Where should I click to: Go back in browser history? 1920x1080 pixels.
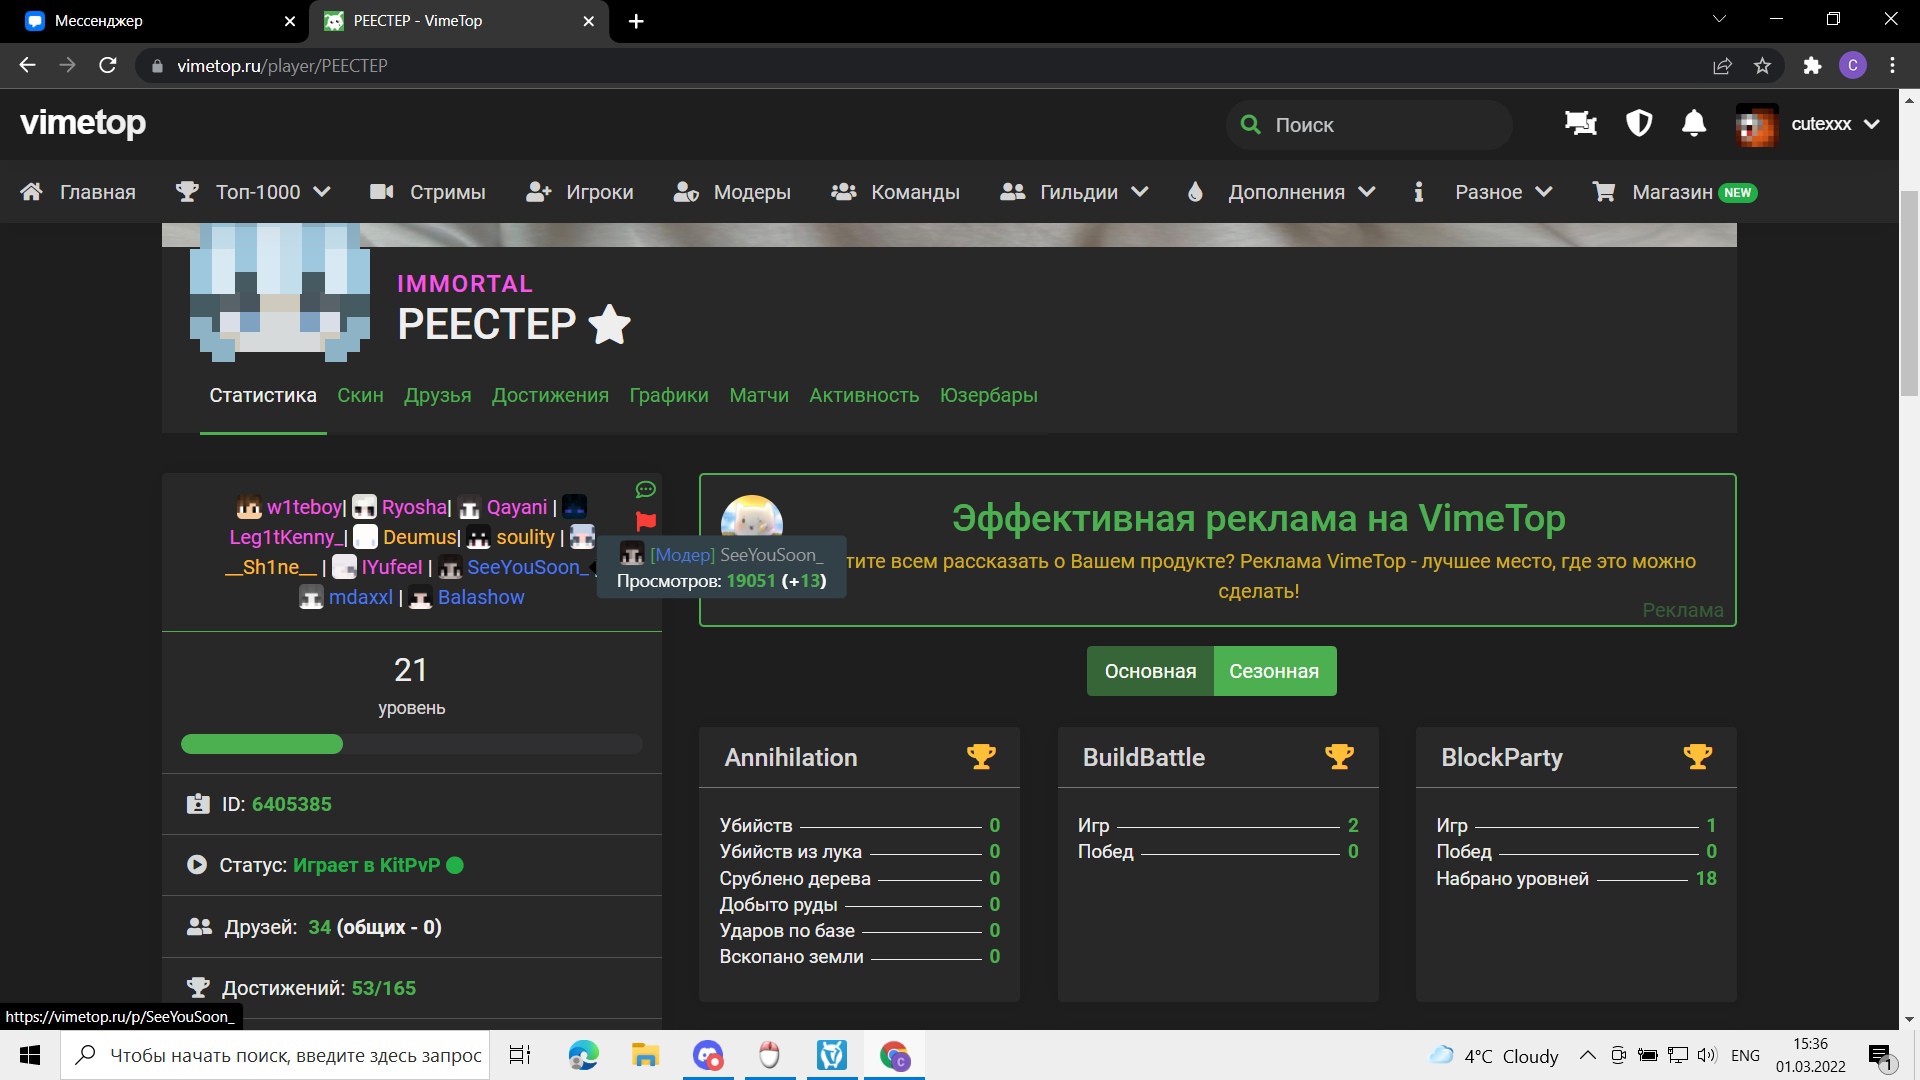coord(27,65)
